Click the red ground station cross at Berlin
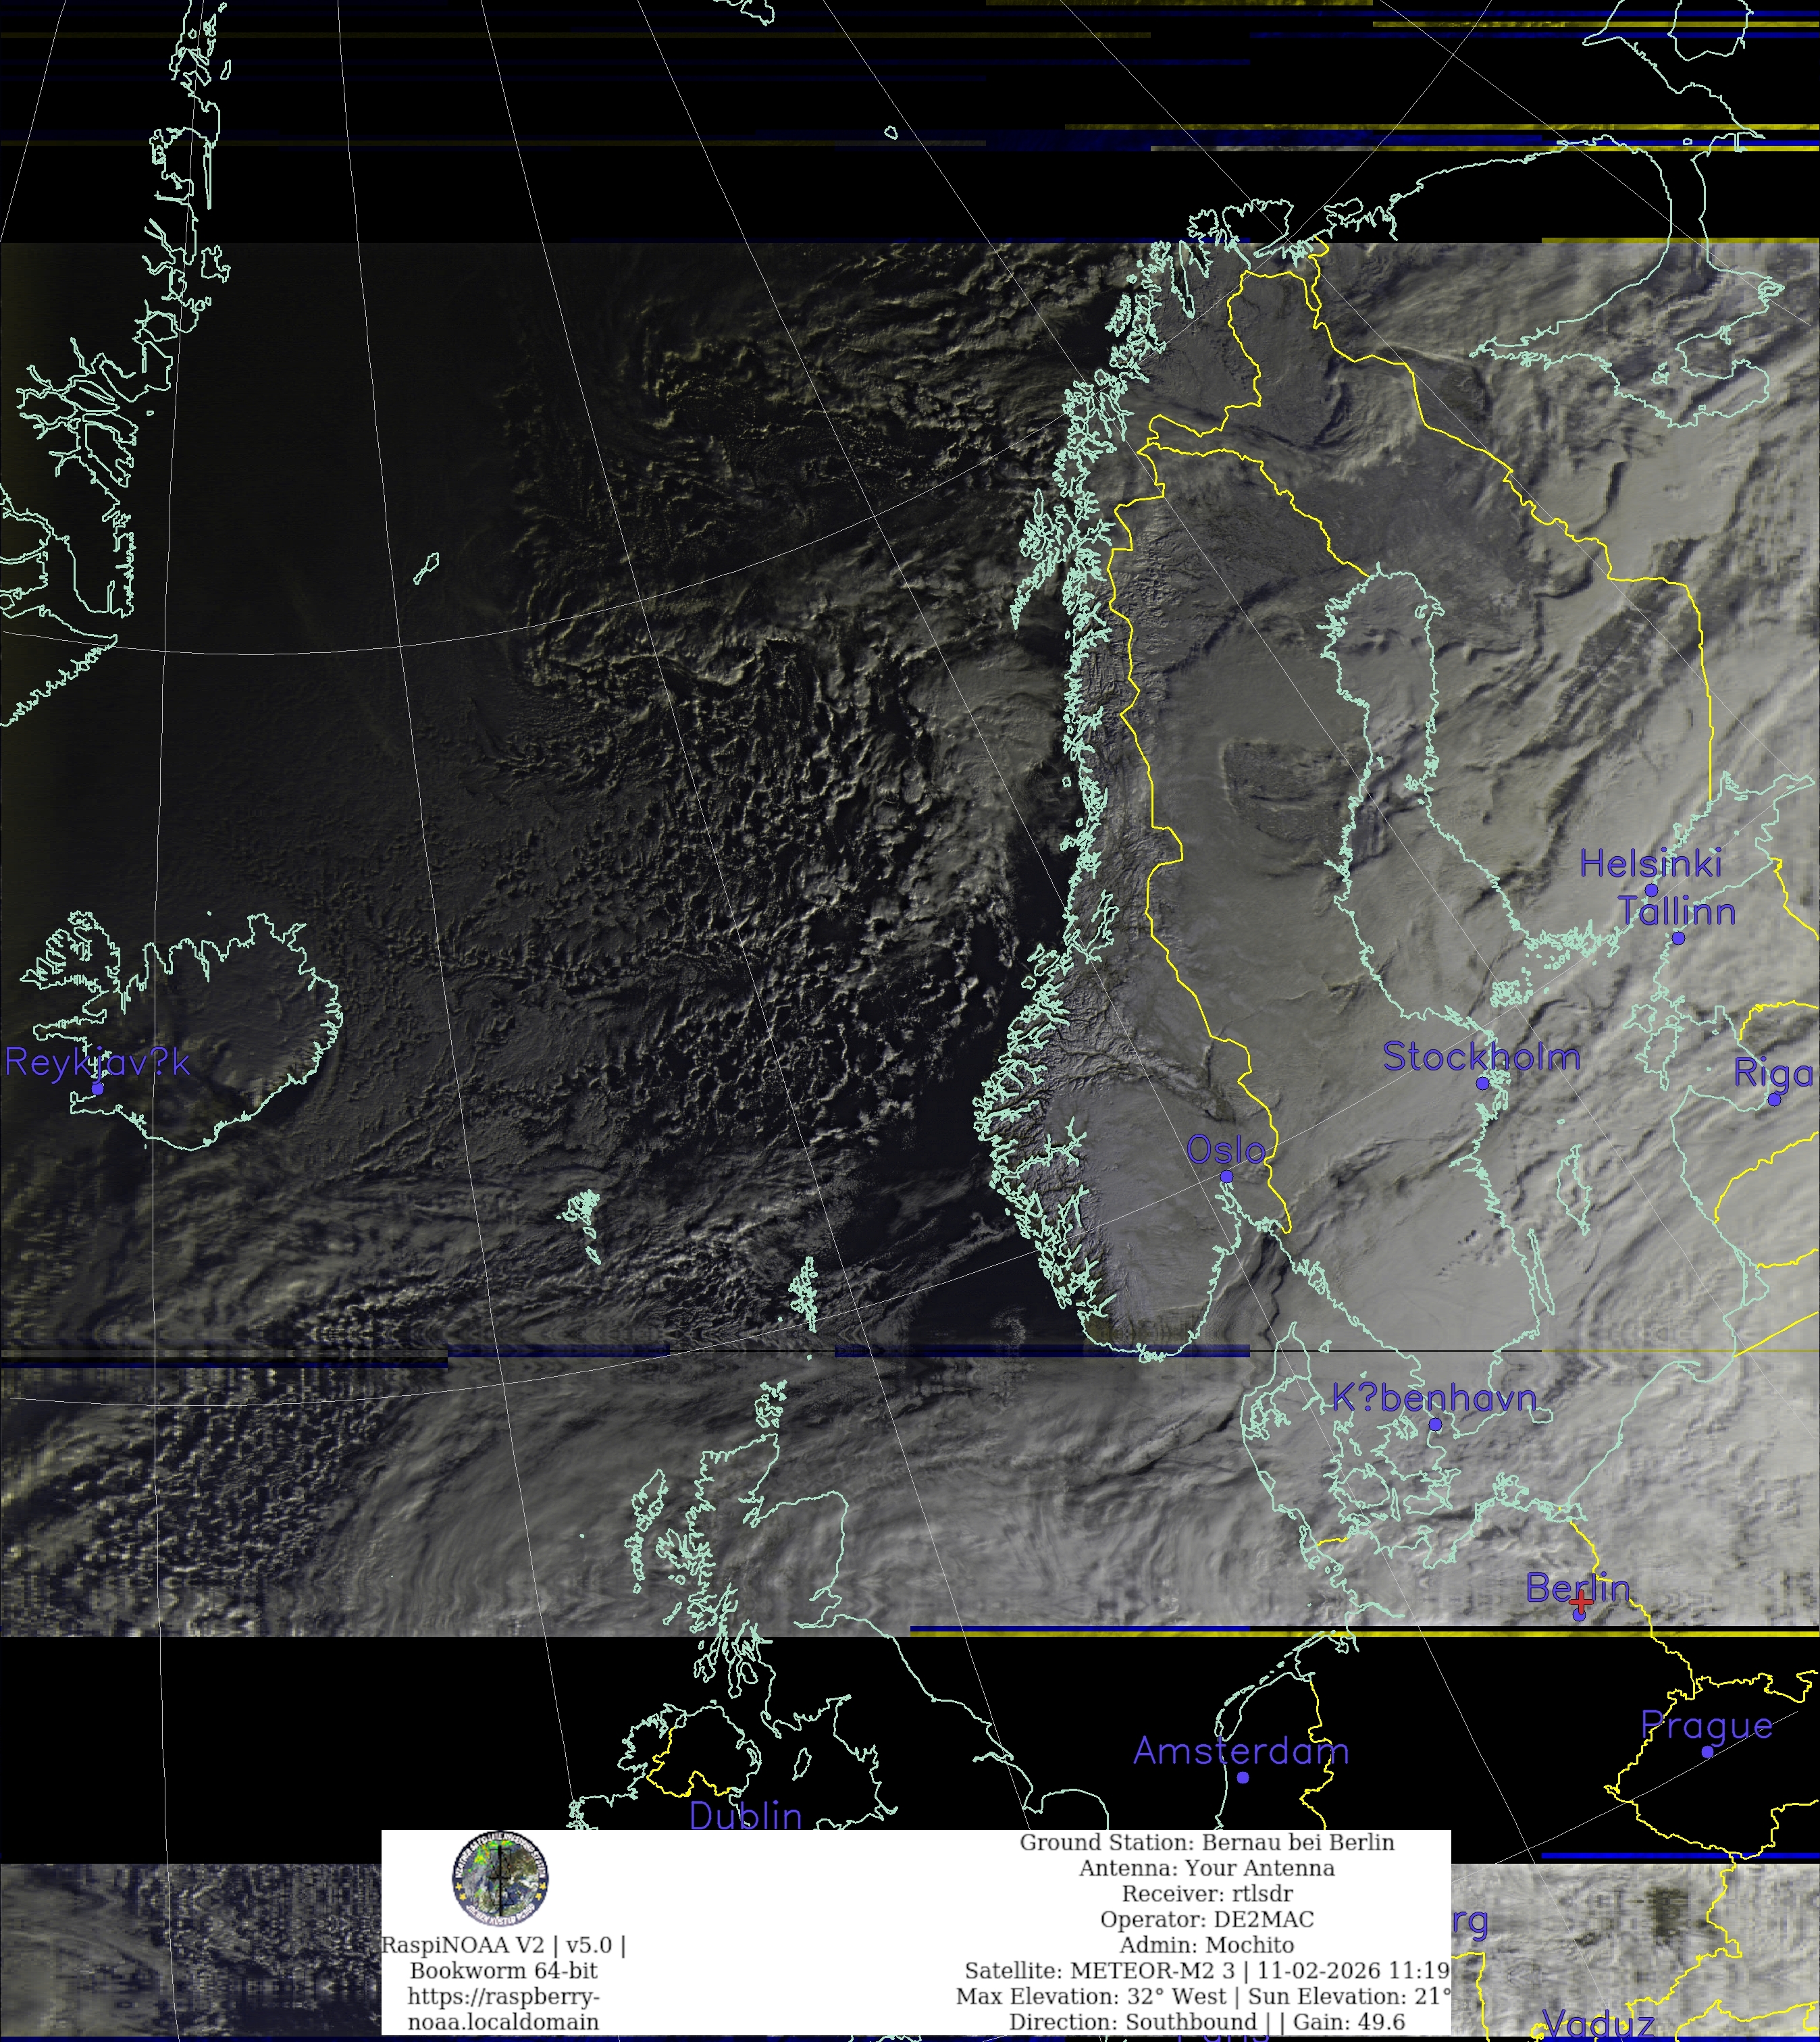Screen dimensions: 1820x2042 [x=1581, y=1603]
